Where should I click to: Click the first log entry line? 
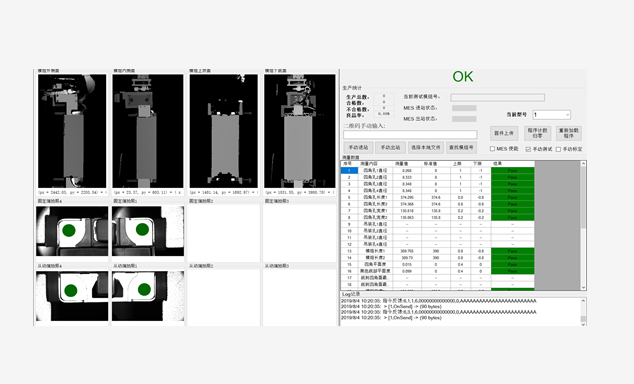click(x=439, y=301)
